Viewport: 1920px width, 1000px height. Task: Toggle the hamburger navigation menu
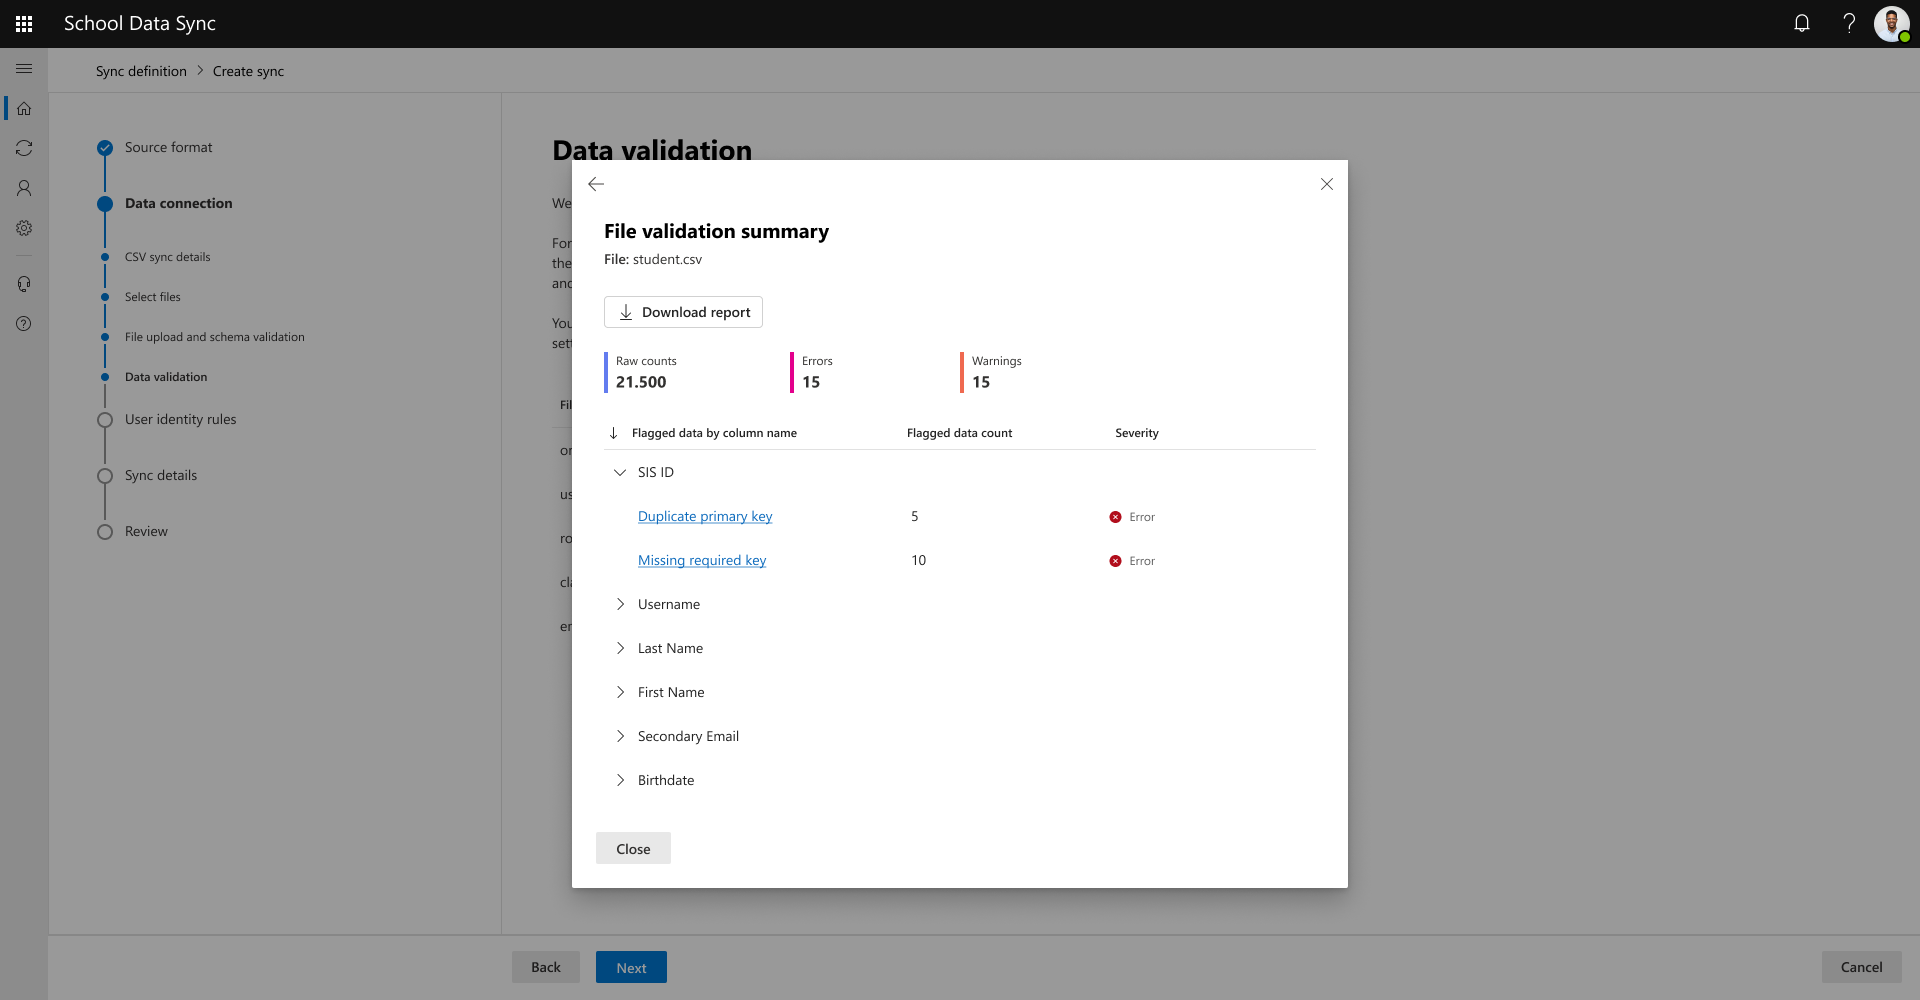(24, 69)
